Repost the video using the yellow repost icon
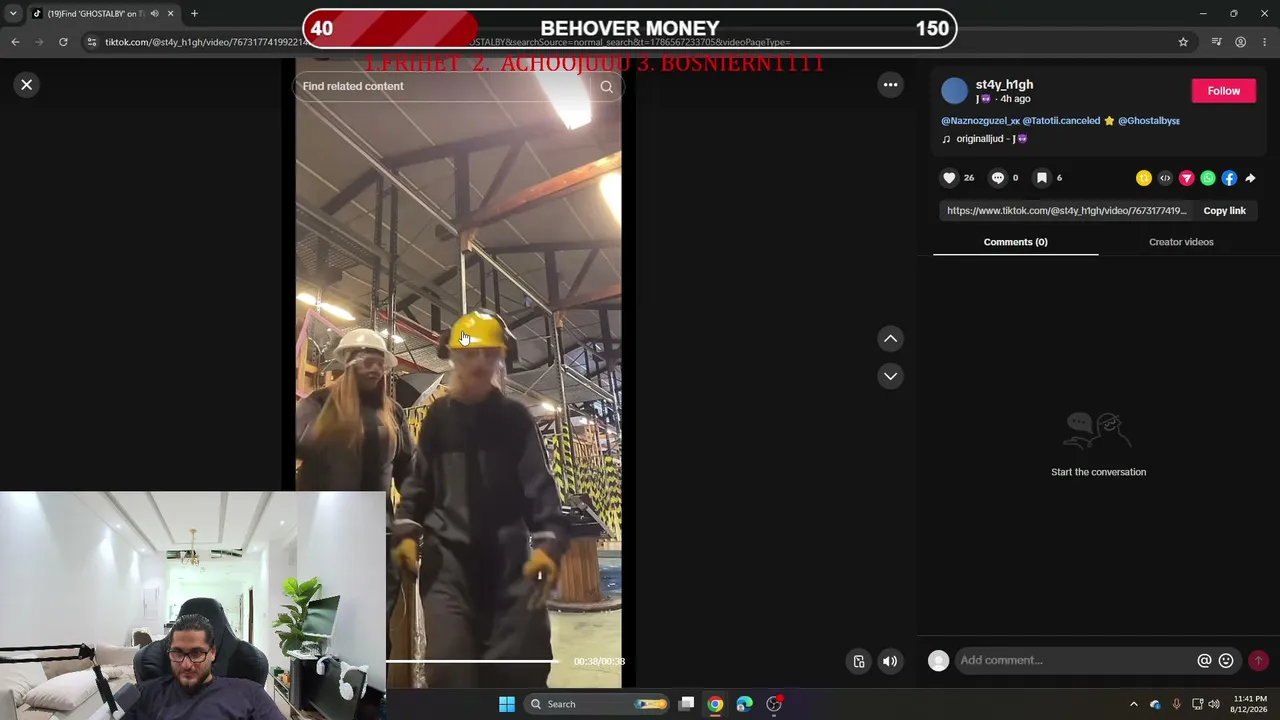Viewport: 1280px width, 720px height. point(1143,178)
